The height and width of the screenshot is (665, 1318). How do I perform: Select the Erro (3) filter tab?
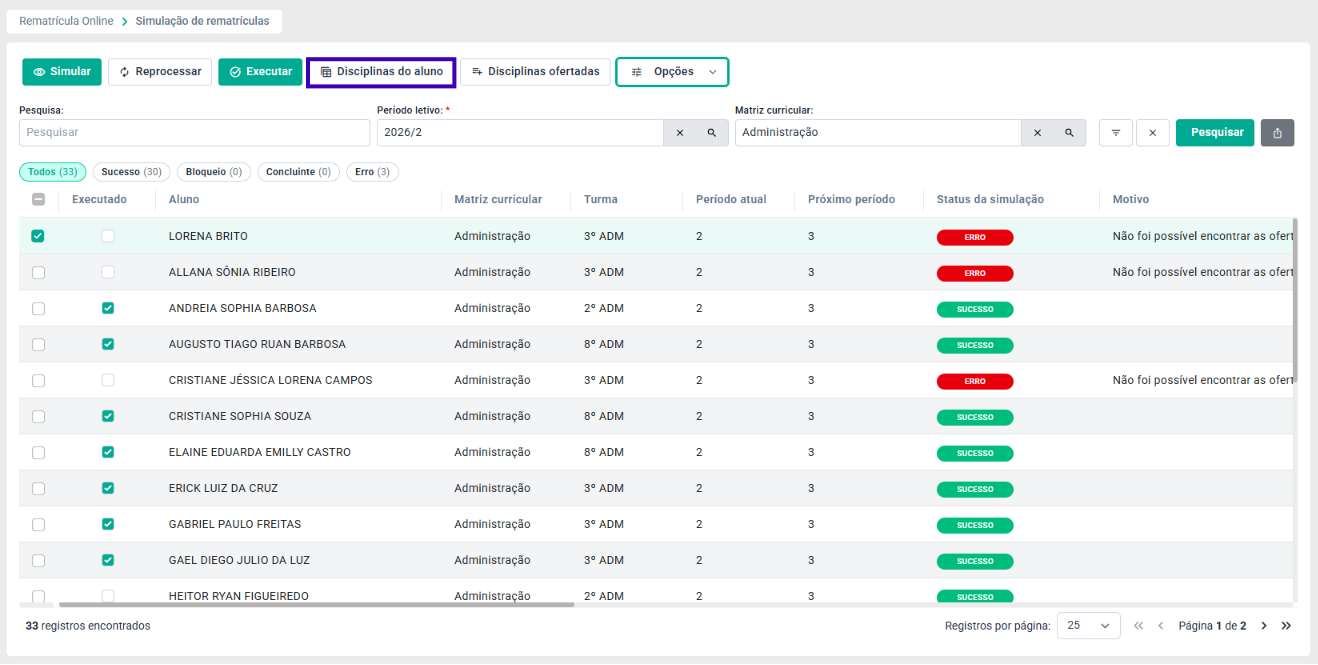tap(372, 172)
